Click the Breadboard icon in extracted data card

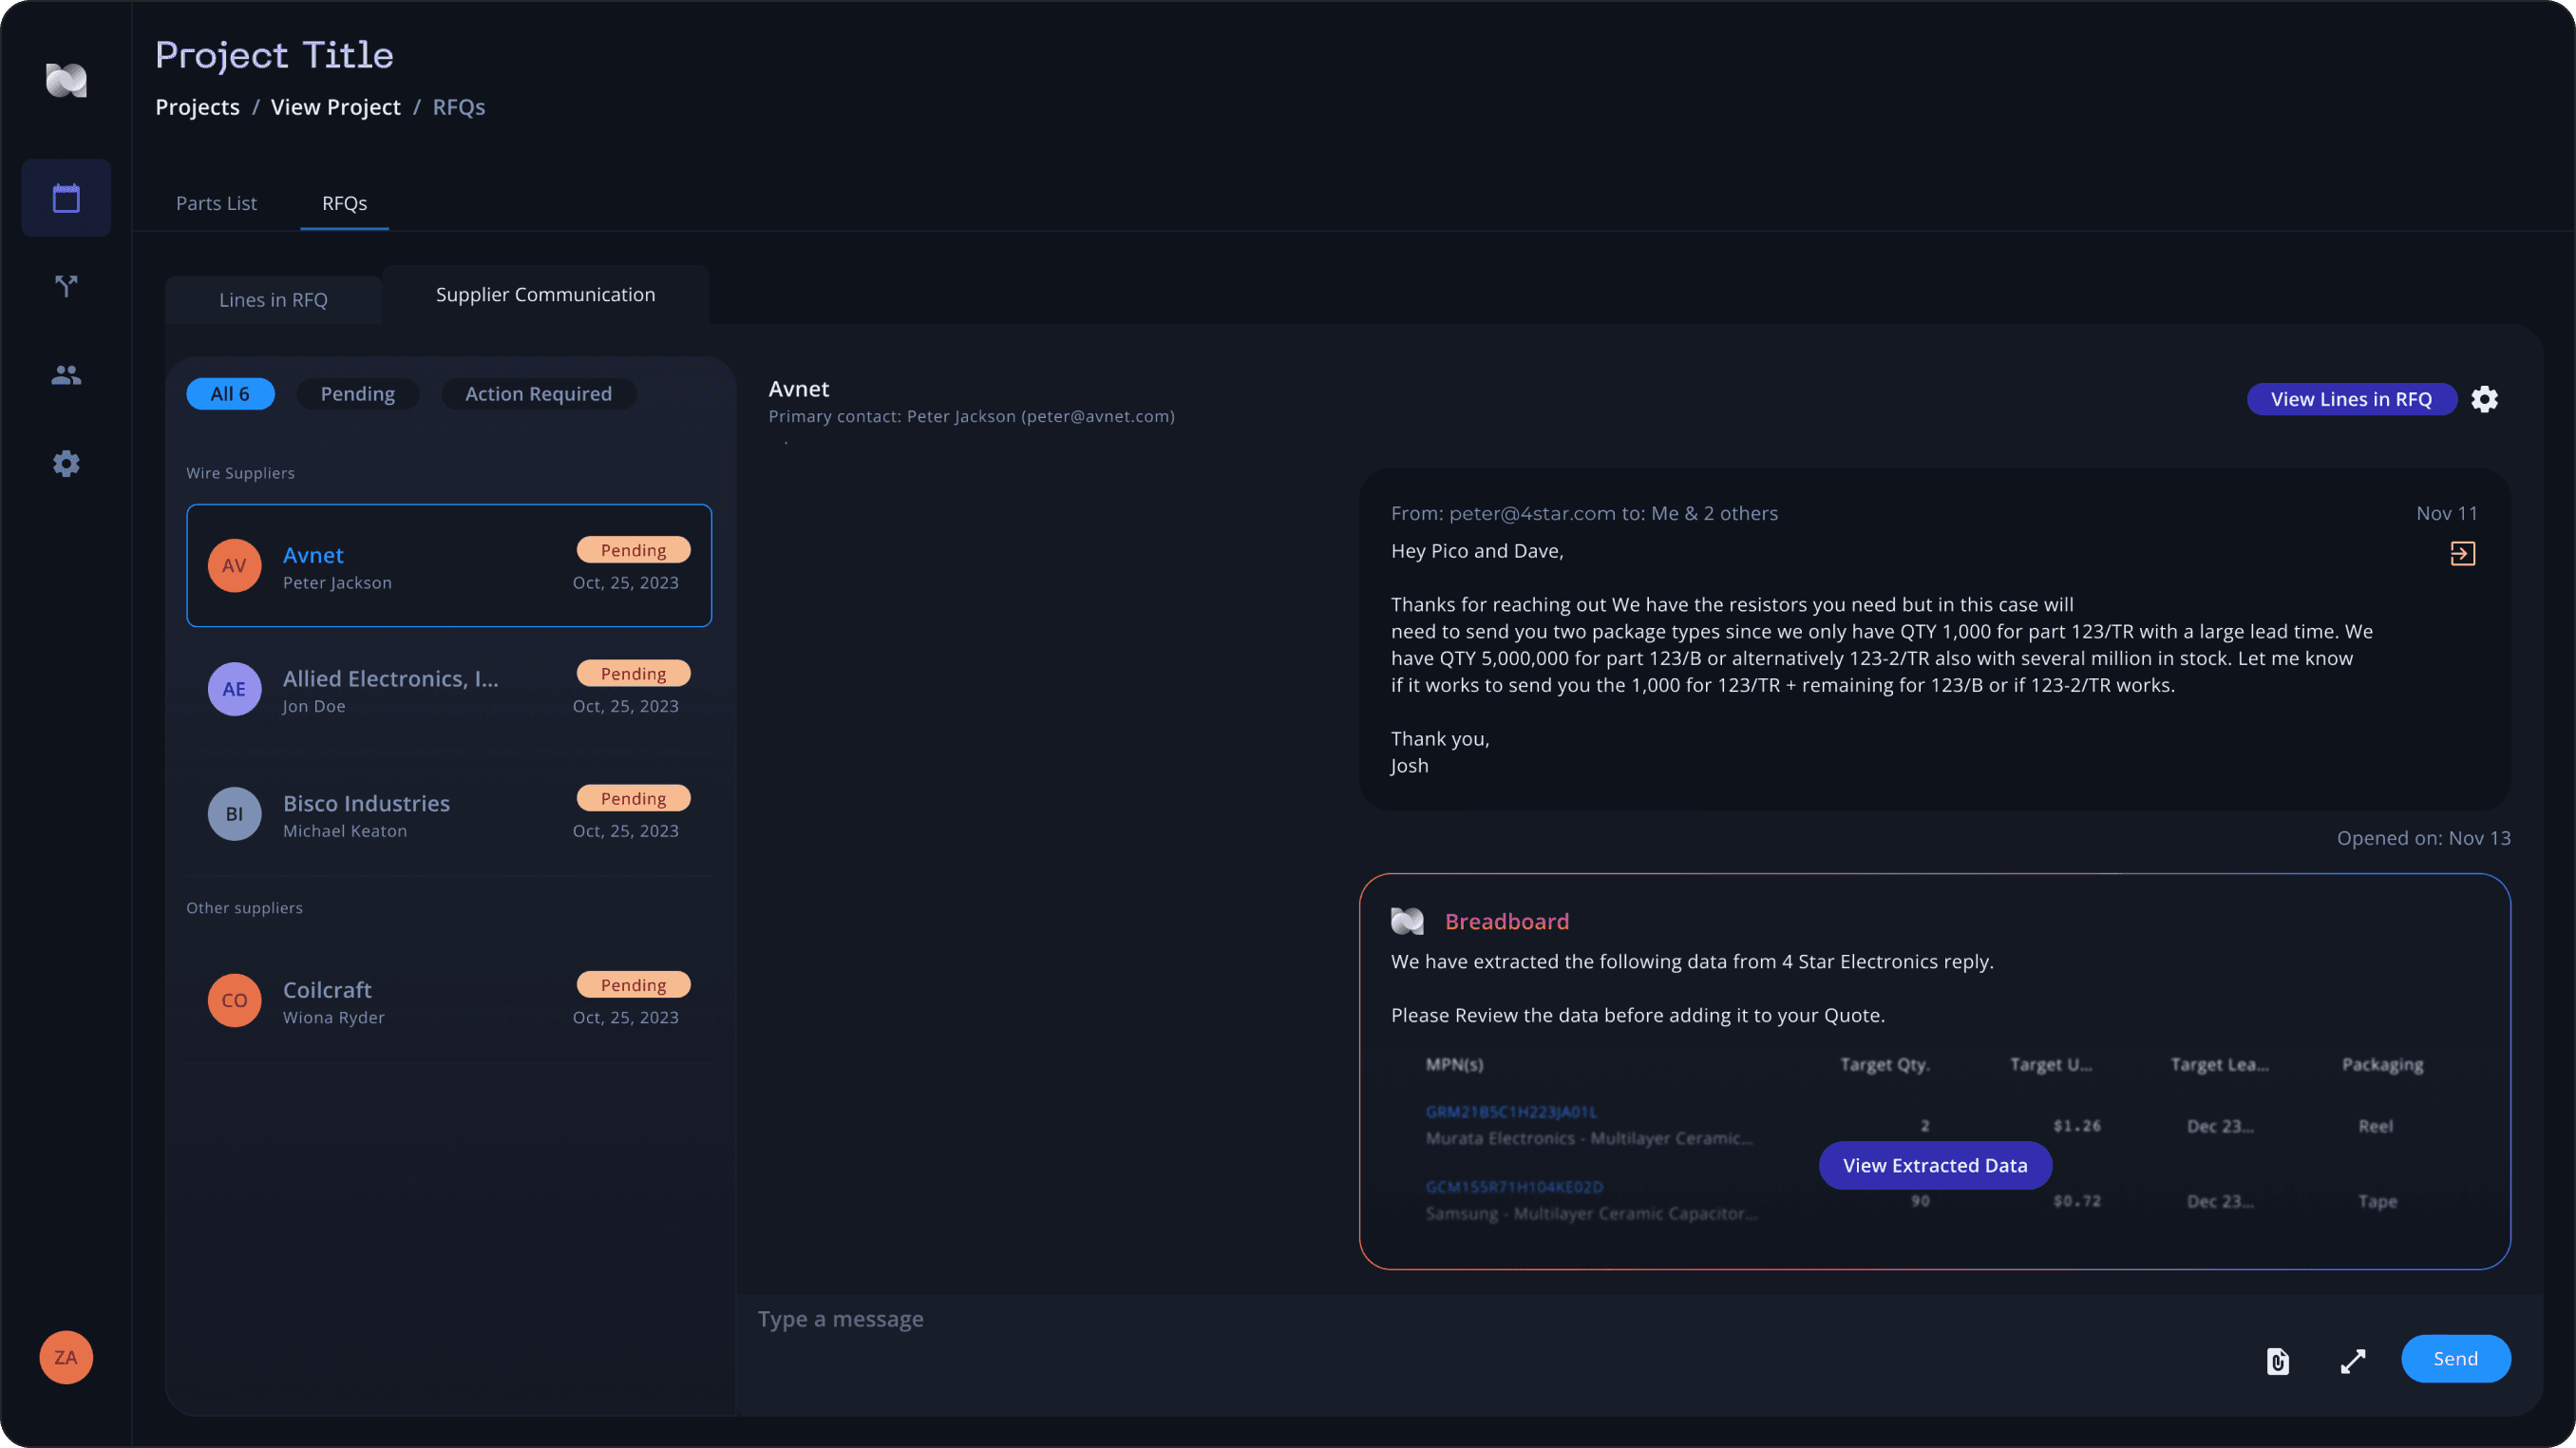(x=1407, y=921)
